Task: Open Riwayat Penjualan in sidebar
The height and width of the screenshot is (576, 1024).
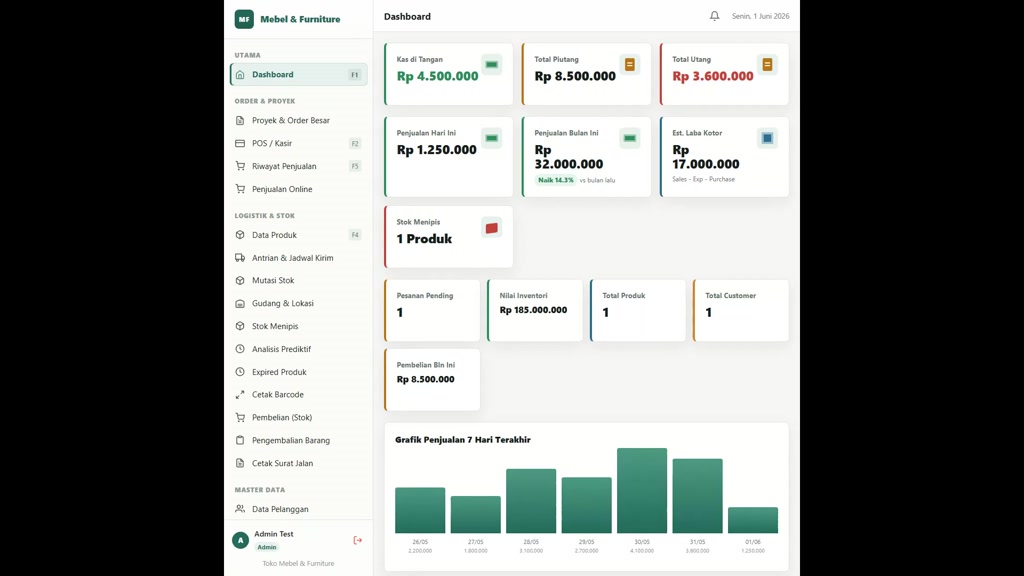Action: [x=298, y=166]
